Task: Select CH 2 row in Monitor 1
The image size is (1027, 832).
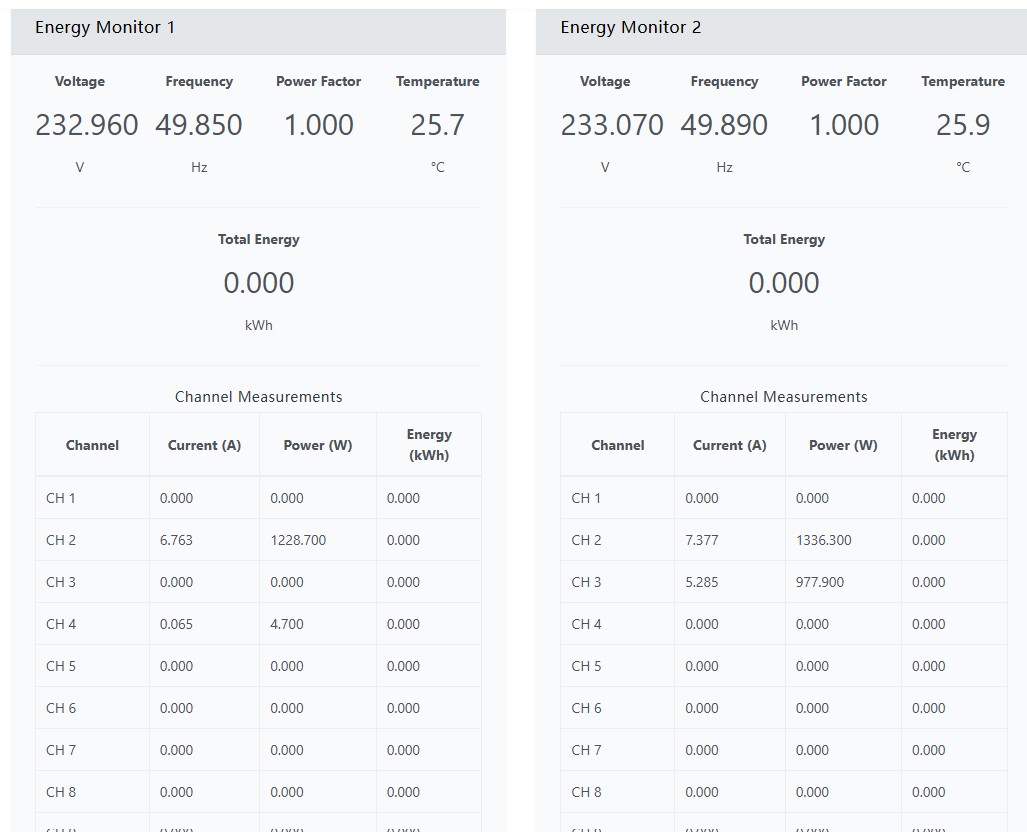Action: (x=259, y=540)
